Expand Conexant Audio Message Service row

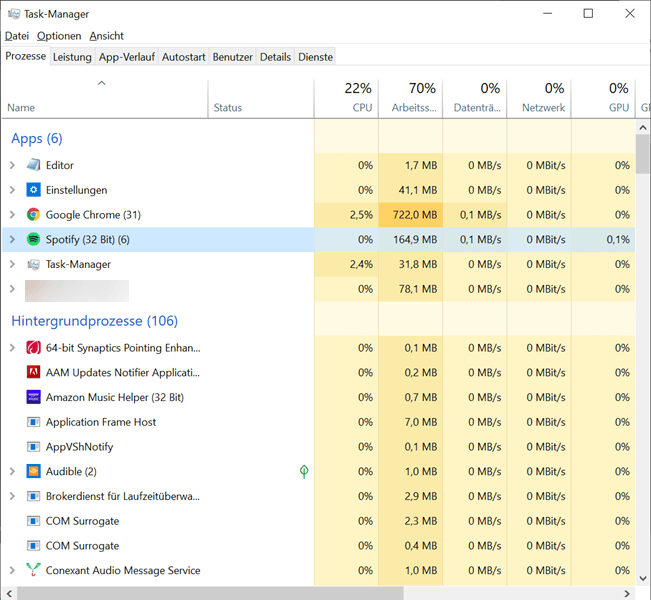(x=12, y=570)
